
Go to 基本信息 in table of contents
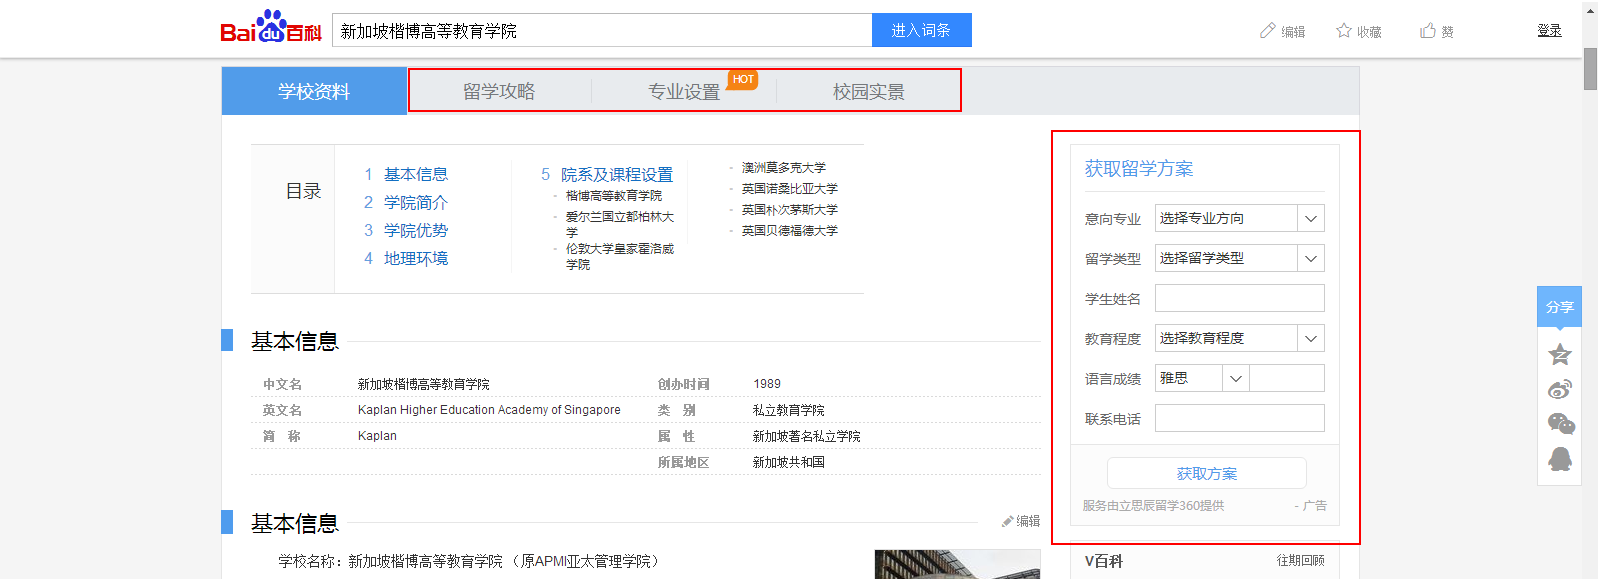[416, 174]
